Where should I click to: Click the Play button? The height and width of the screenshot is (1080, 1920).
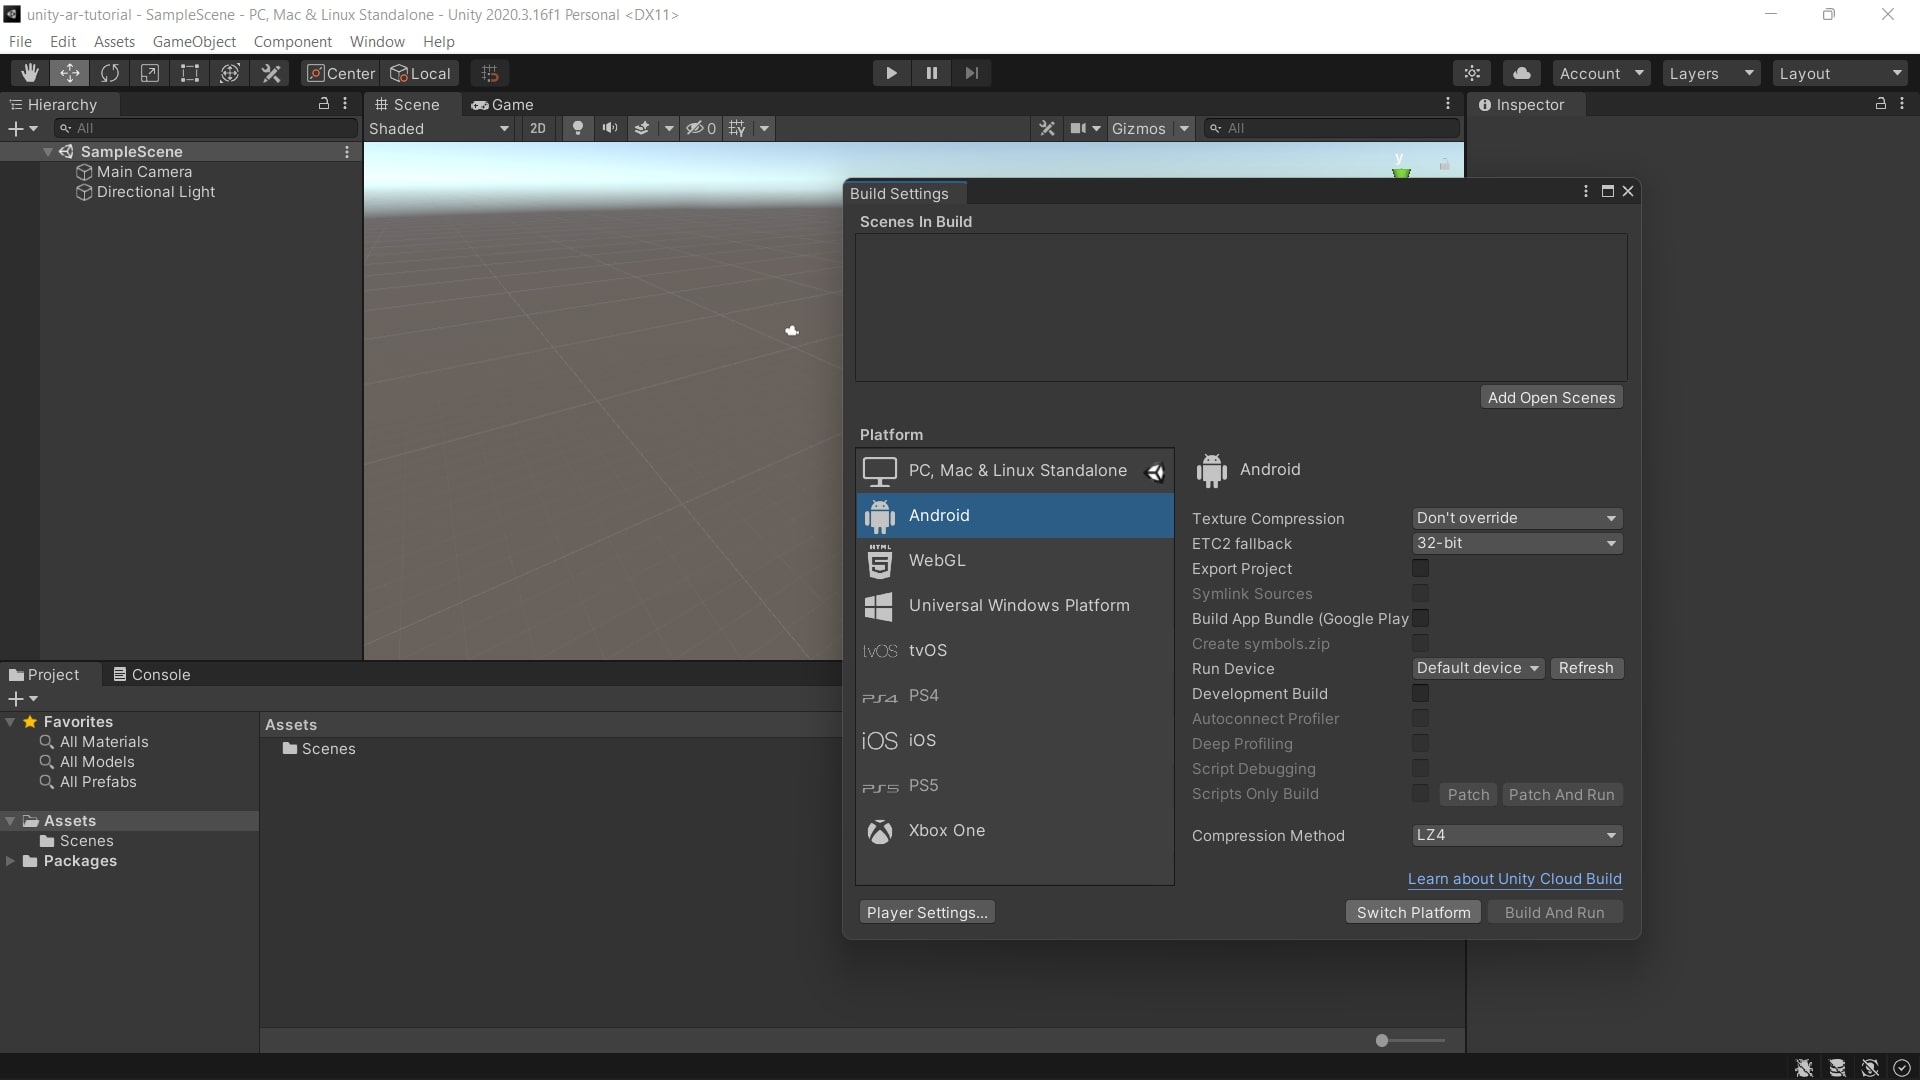pos(891,73)
